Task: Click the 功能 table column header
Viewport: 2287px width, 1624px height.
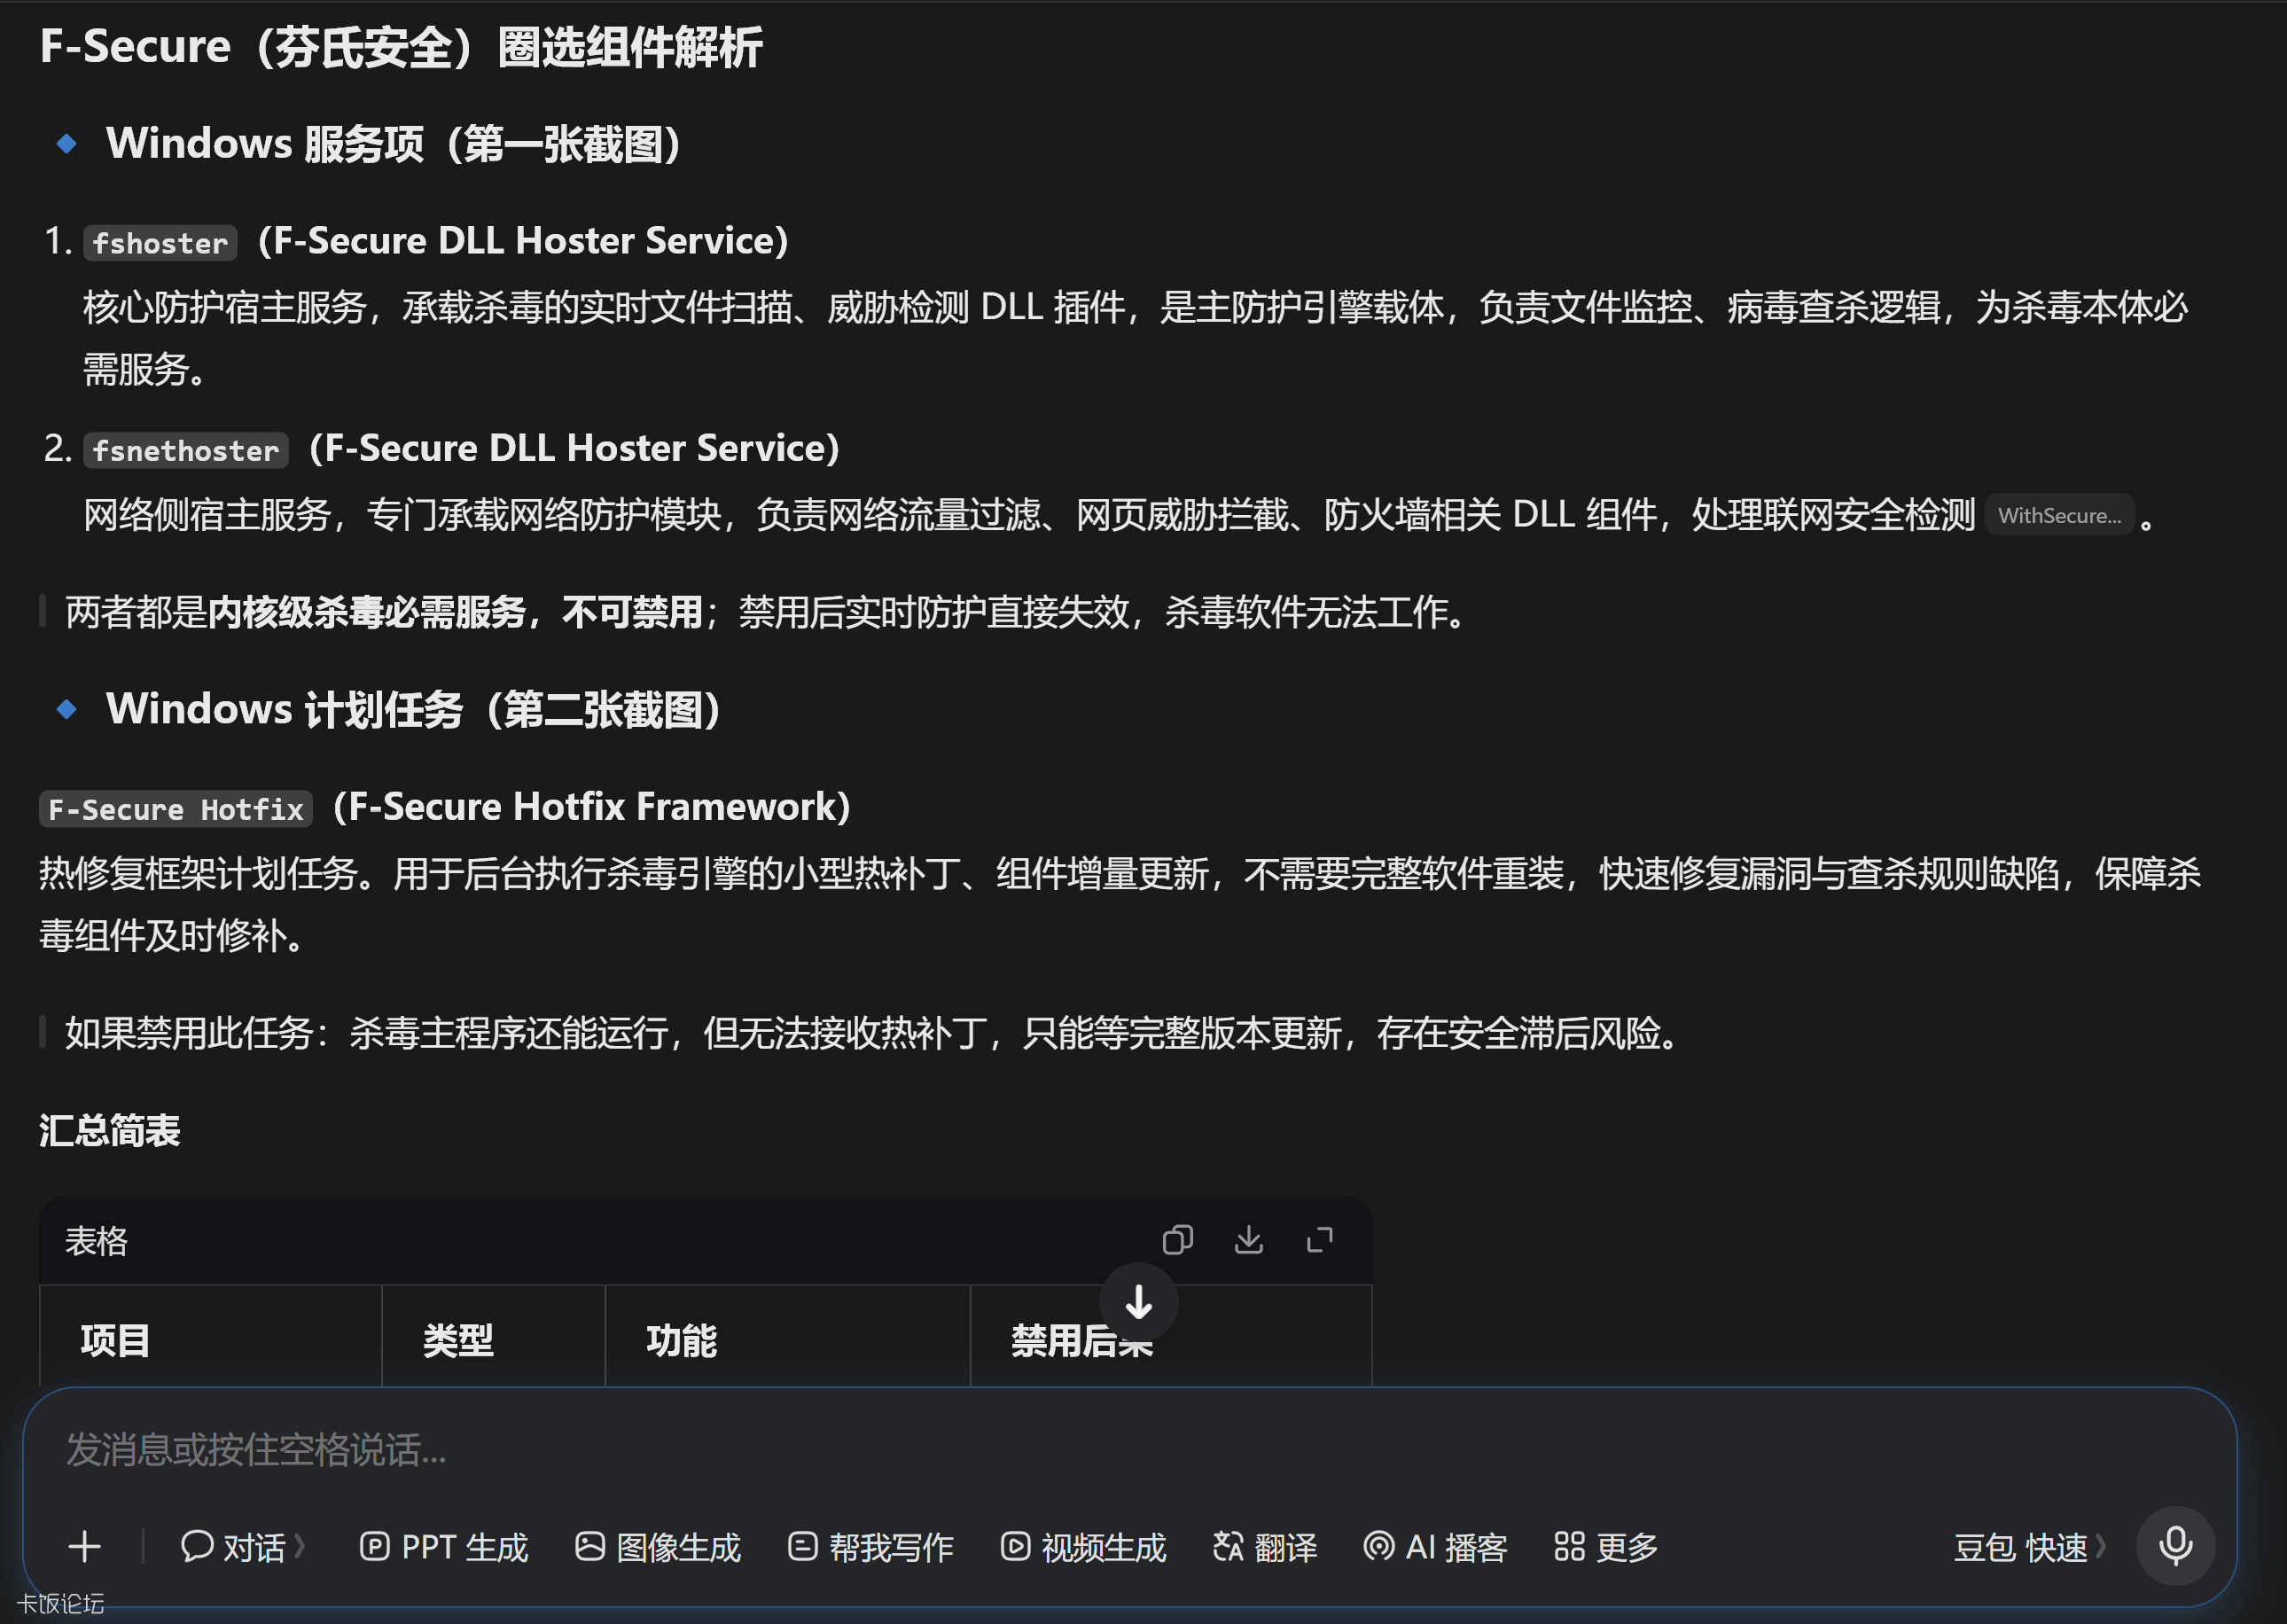Action: (x=787, y=1340)
